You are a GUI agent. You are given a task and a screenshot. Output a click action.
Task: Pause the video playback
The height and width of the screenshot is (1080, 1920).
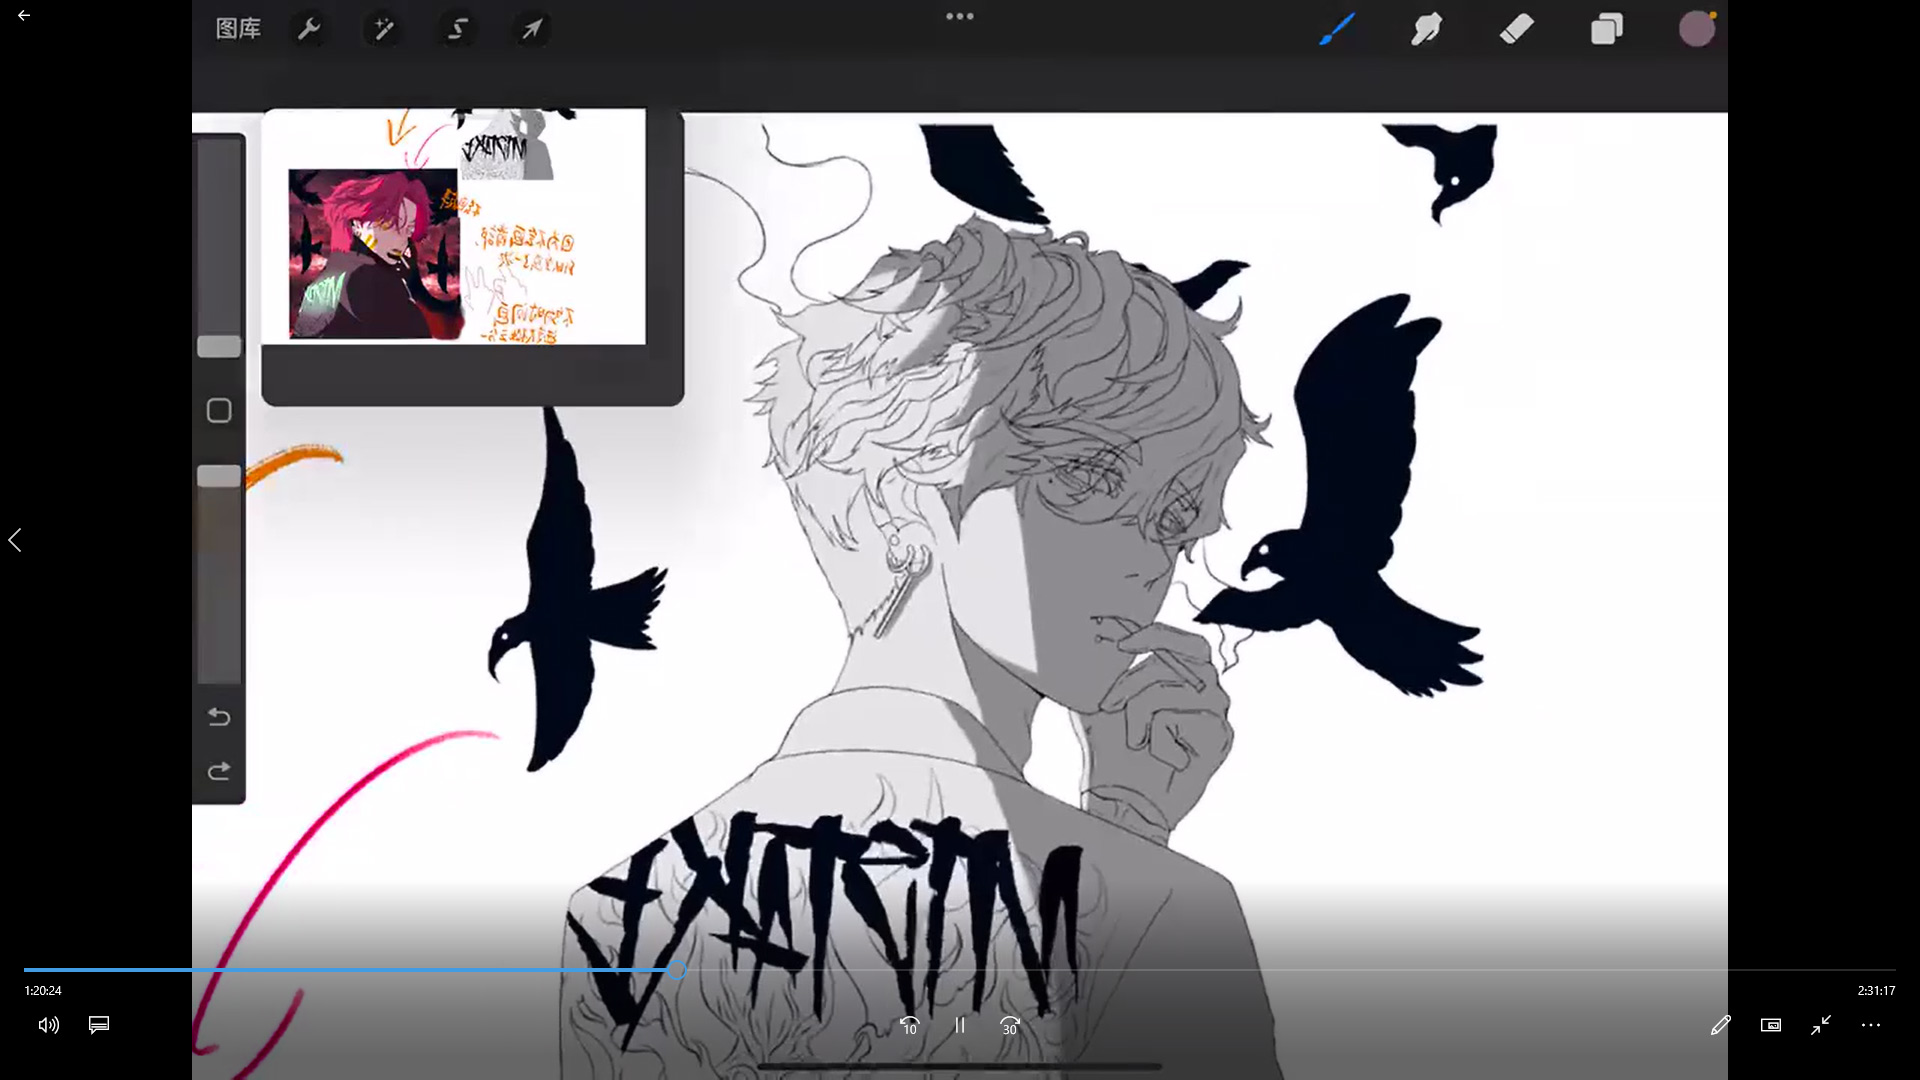pyautogui.click(x=960, y=1025)
